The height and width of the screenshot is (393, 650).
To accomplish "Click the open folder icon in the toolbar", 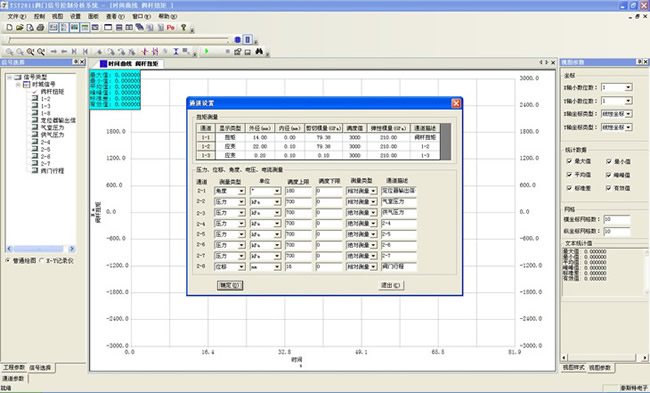I will [19, 27].
